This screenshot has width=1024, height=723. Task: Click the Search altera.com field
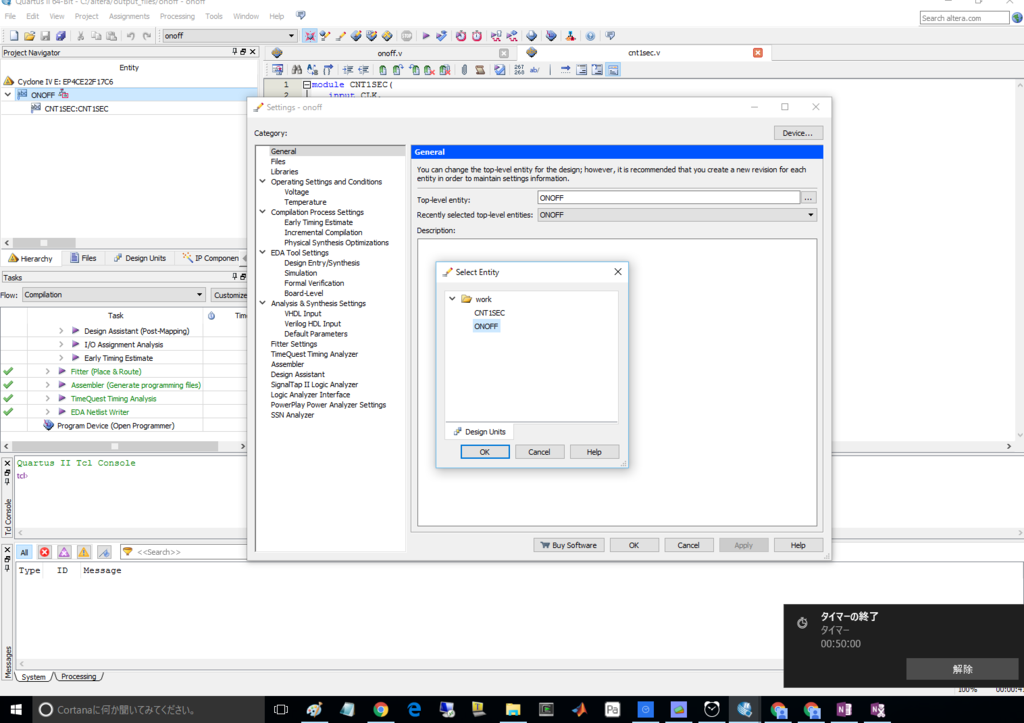[x=964, y=18]
